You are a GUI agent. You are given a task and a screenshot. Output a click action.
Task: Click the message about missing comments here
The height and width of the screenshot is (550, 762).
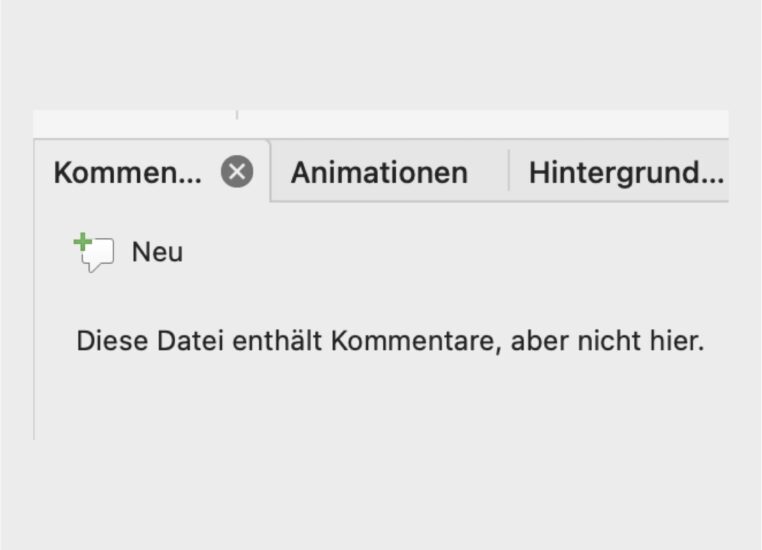(390, 341)
